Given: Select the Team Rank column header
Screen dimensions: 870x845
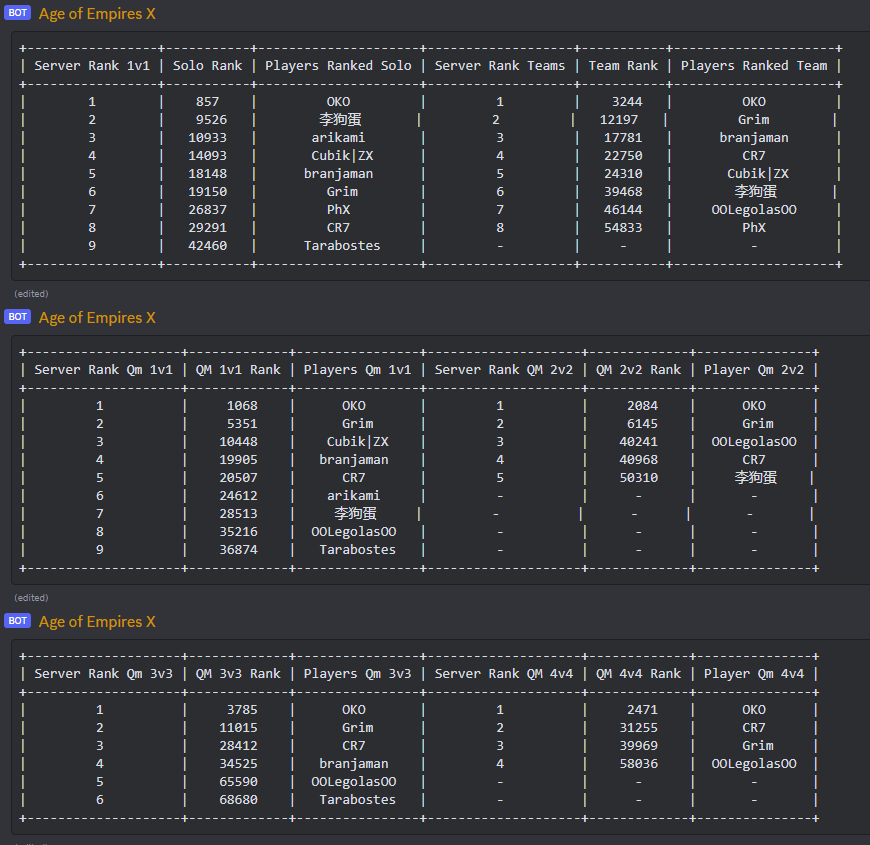Looking at the screenshot, I should 623,66.
